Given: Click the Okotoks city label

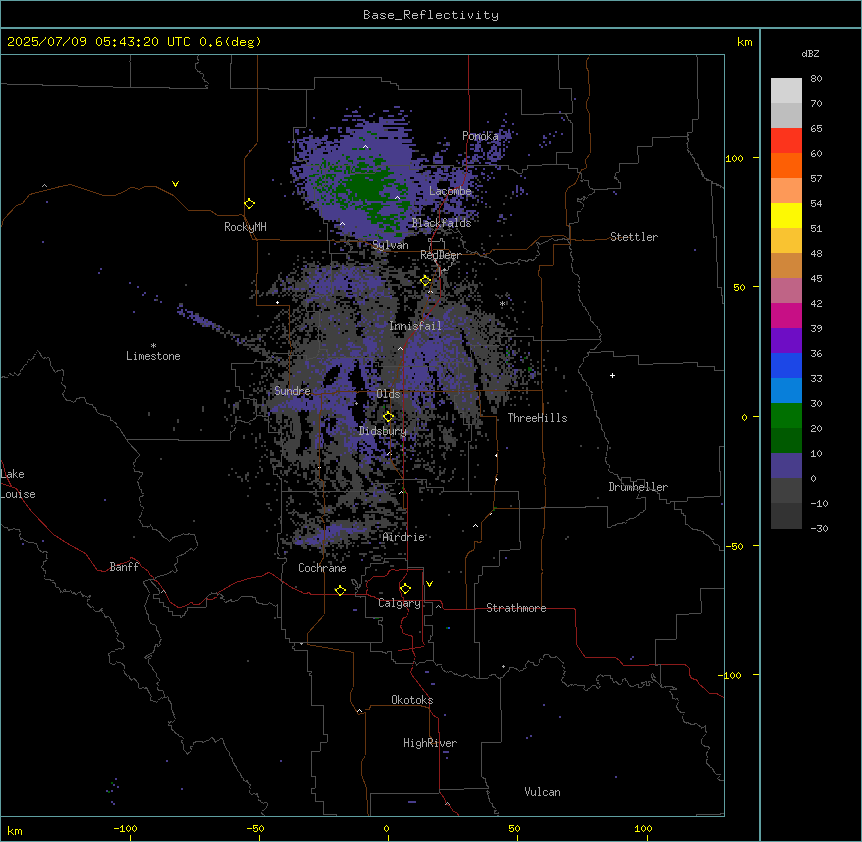Looking at the screenshot, I should pyautogui.click(x=412, y=700).
